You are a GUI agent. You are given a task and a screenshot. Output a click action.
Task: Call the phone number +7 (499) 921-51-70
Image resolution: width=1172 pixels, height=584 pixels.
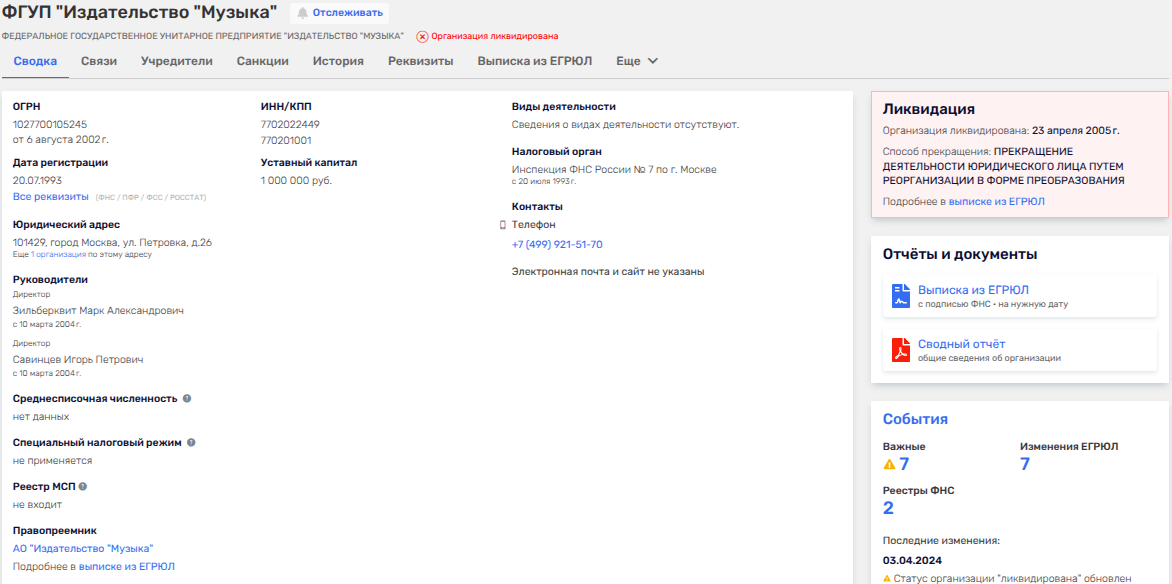557,245
